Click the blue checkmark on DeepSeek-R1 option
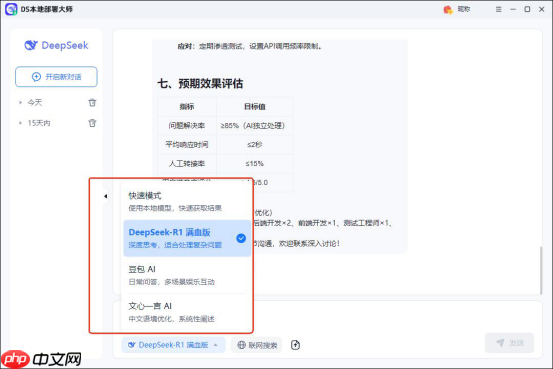553x369 pixels. pyautogui.click(x=241, y=238)
